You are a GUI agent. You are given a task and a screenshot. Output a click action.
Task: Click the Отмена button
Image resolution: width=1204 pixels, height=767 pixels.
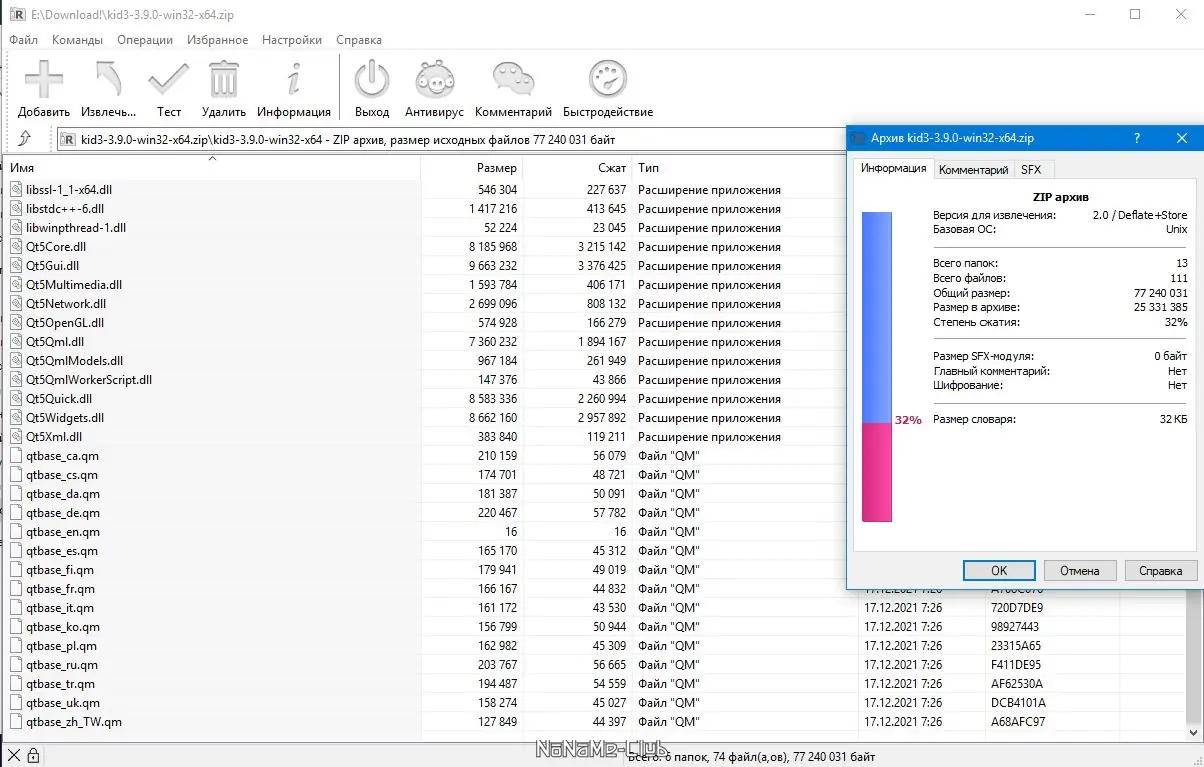click(x=1080, y=570)
